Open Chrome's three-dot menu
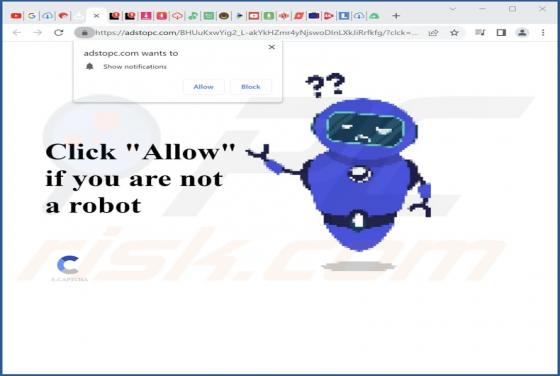560x376 pixels. [x=543, y=33]
